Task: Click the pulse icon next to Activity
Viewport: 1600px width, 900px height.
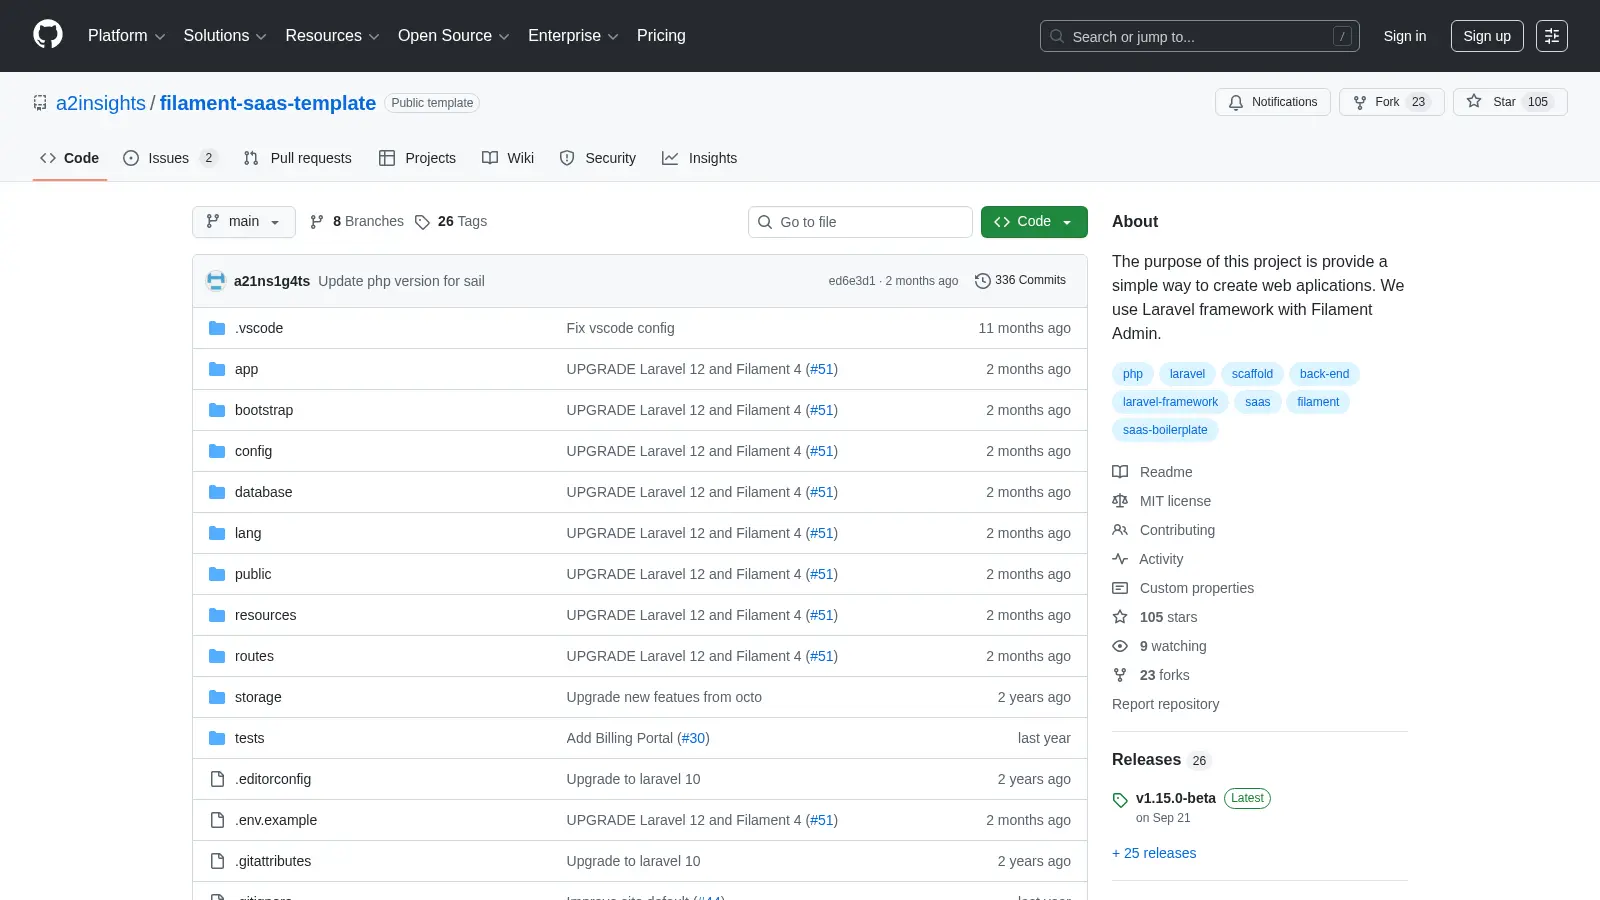Action: click(x=1120, y=559)
